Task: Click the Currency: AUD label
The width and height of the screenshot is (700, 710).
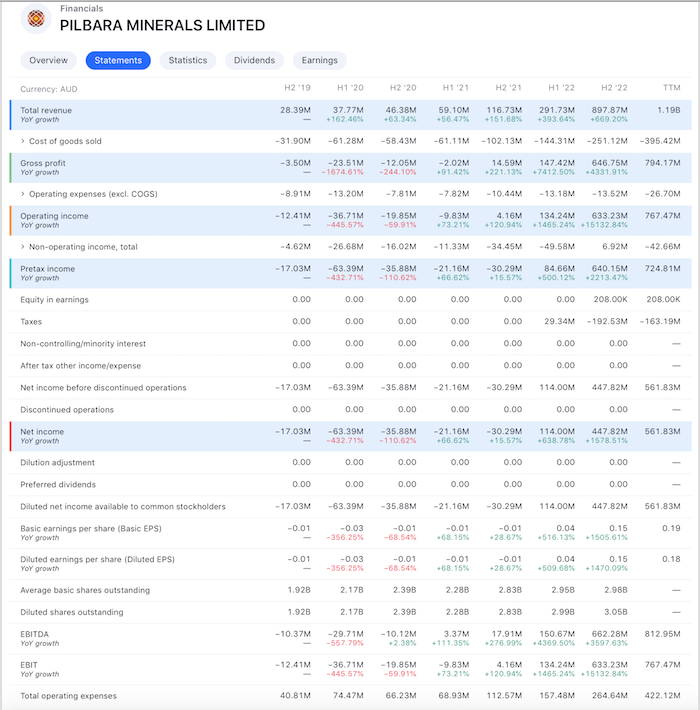Action: tap(49, 89)
